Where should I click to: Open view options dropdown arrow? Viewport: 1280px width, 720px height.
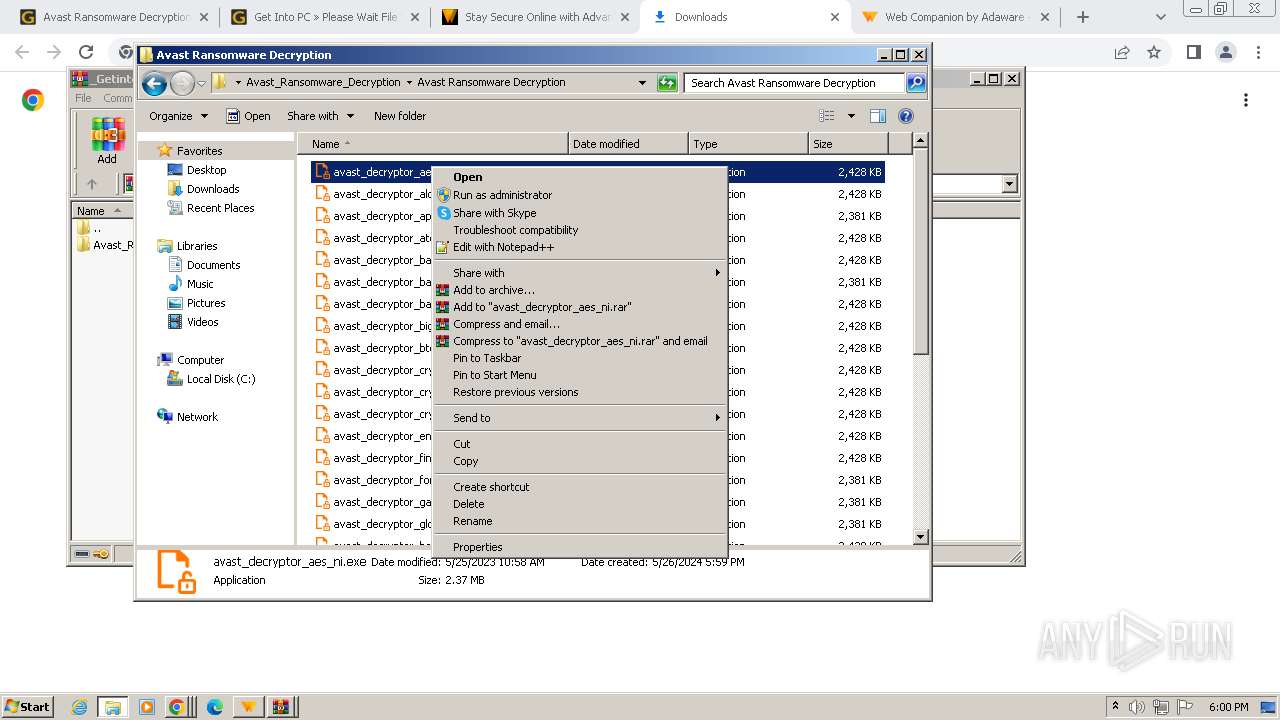[x=851, y=116]
